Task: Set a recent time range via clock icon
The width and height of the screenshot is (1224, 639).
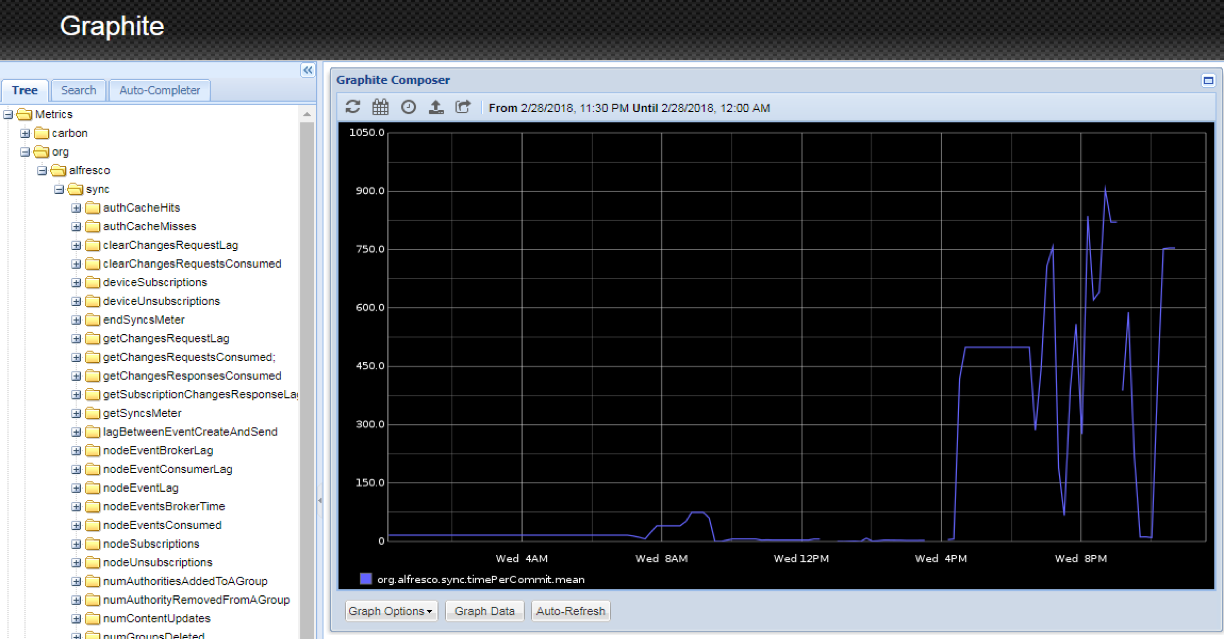Action: click(x=408, y=107)
